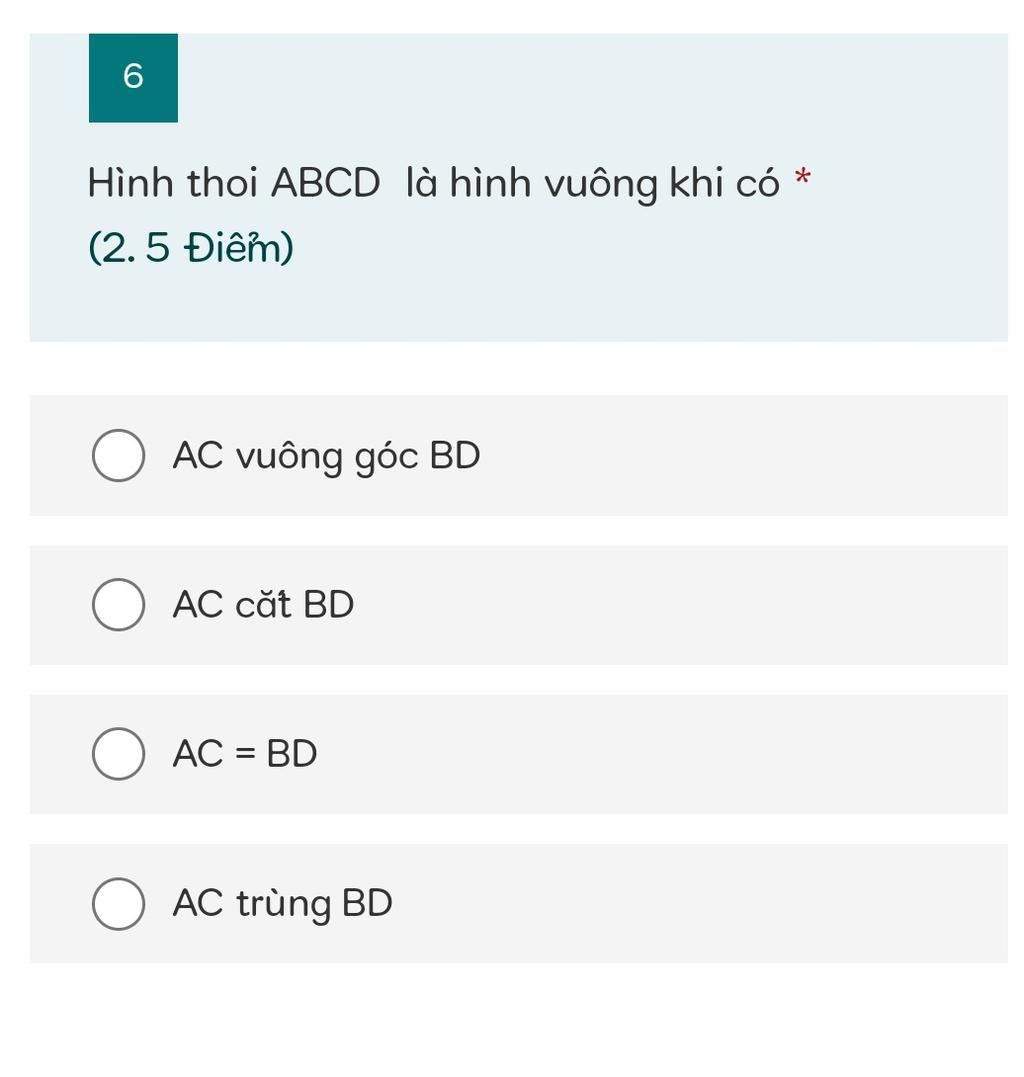Click the "AC = BD" answer label
Image resolution: width=1024 pixels, height=1077 pixels.
[x=244, y=753]
